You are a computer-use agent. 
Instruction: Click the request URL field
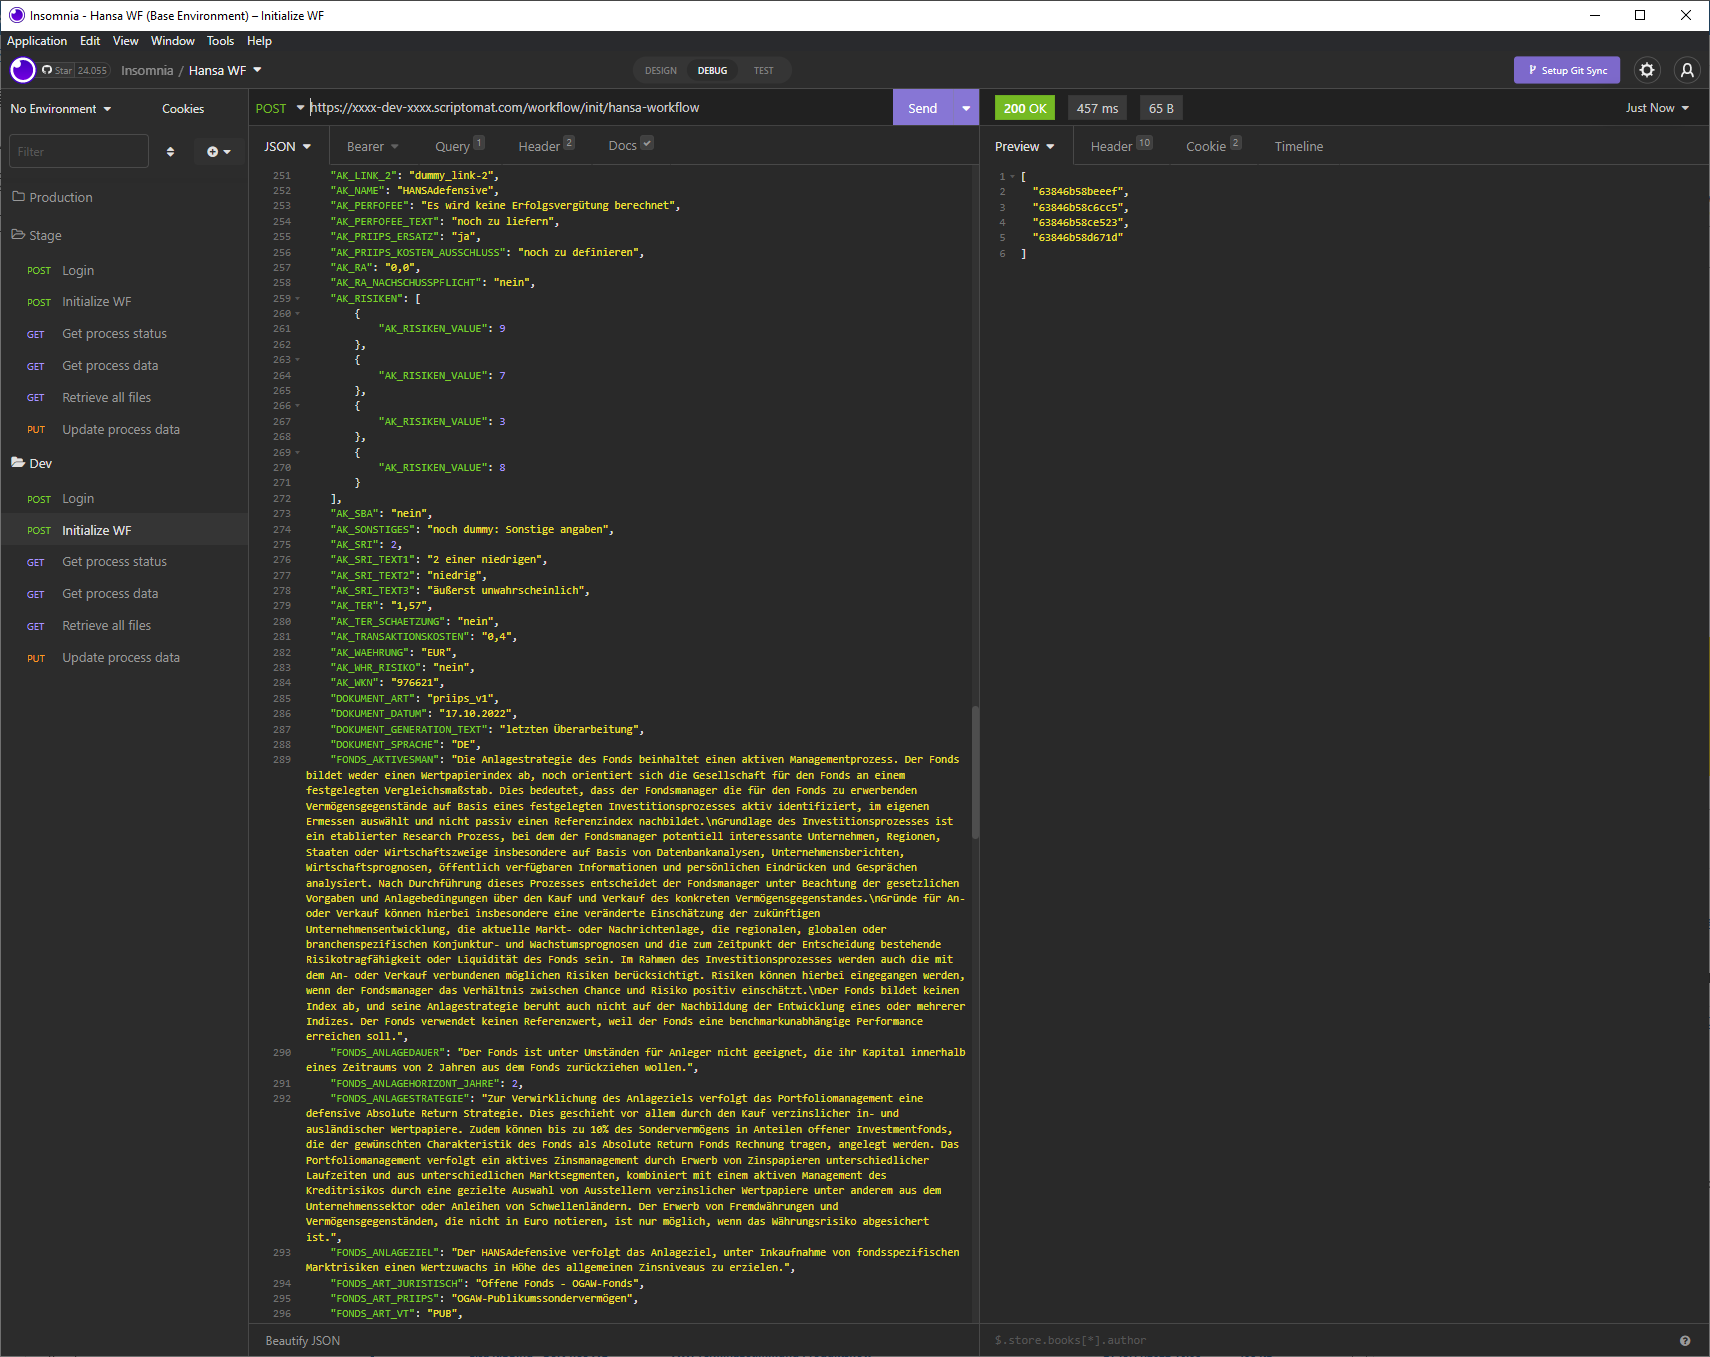click(598, 108)
